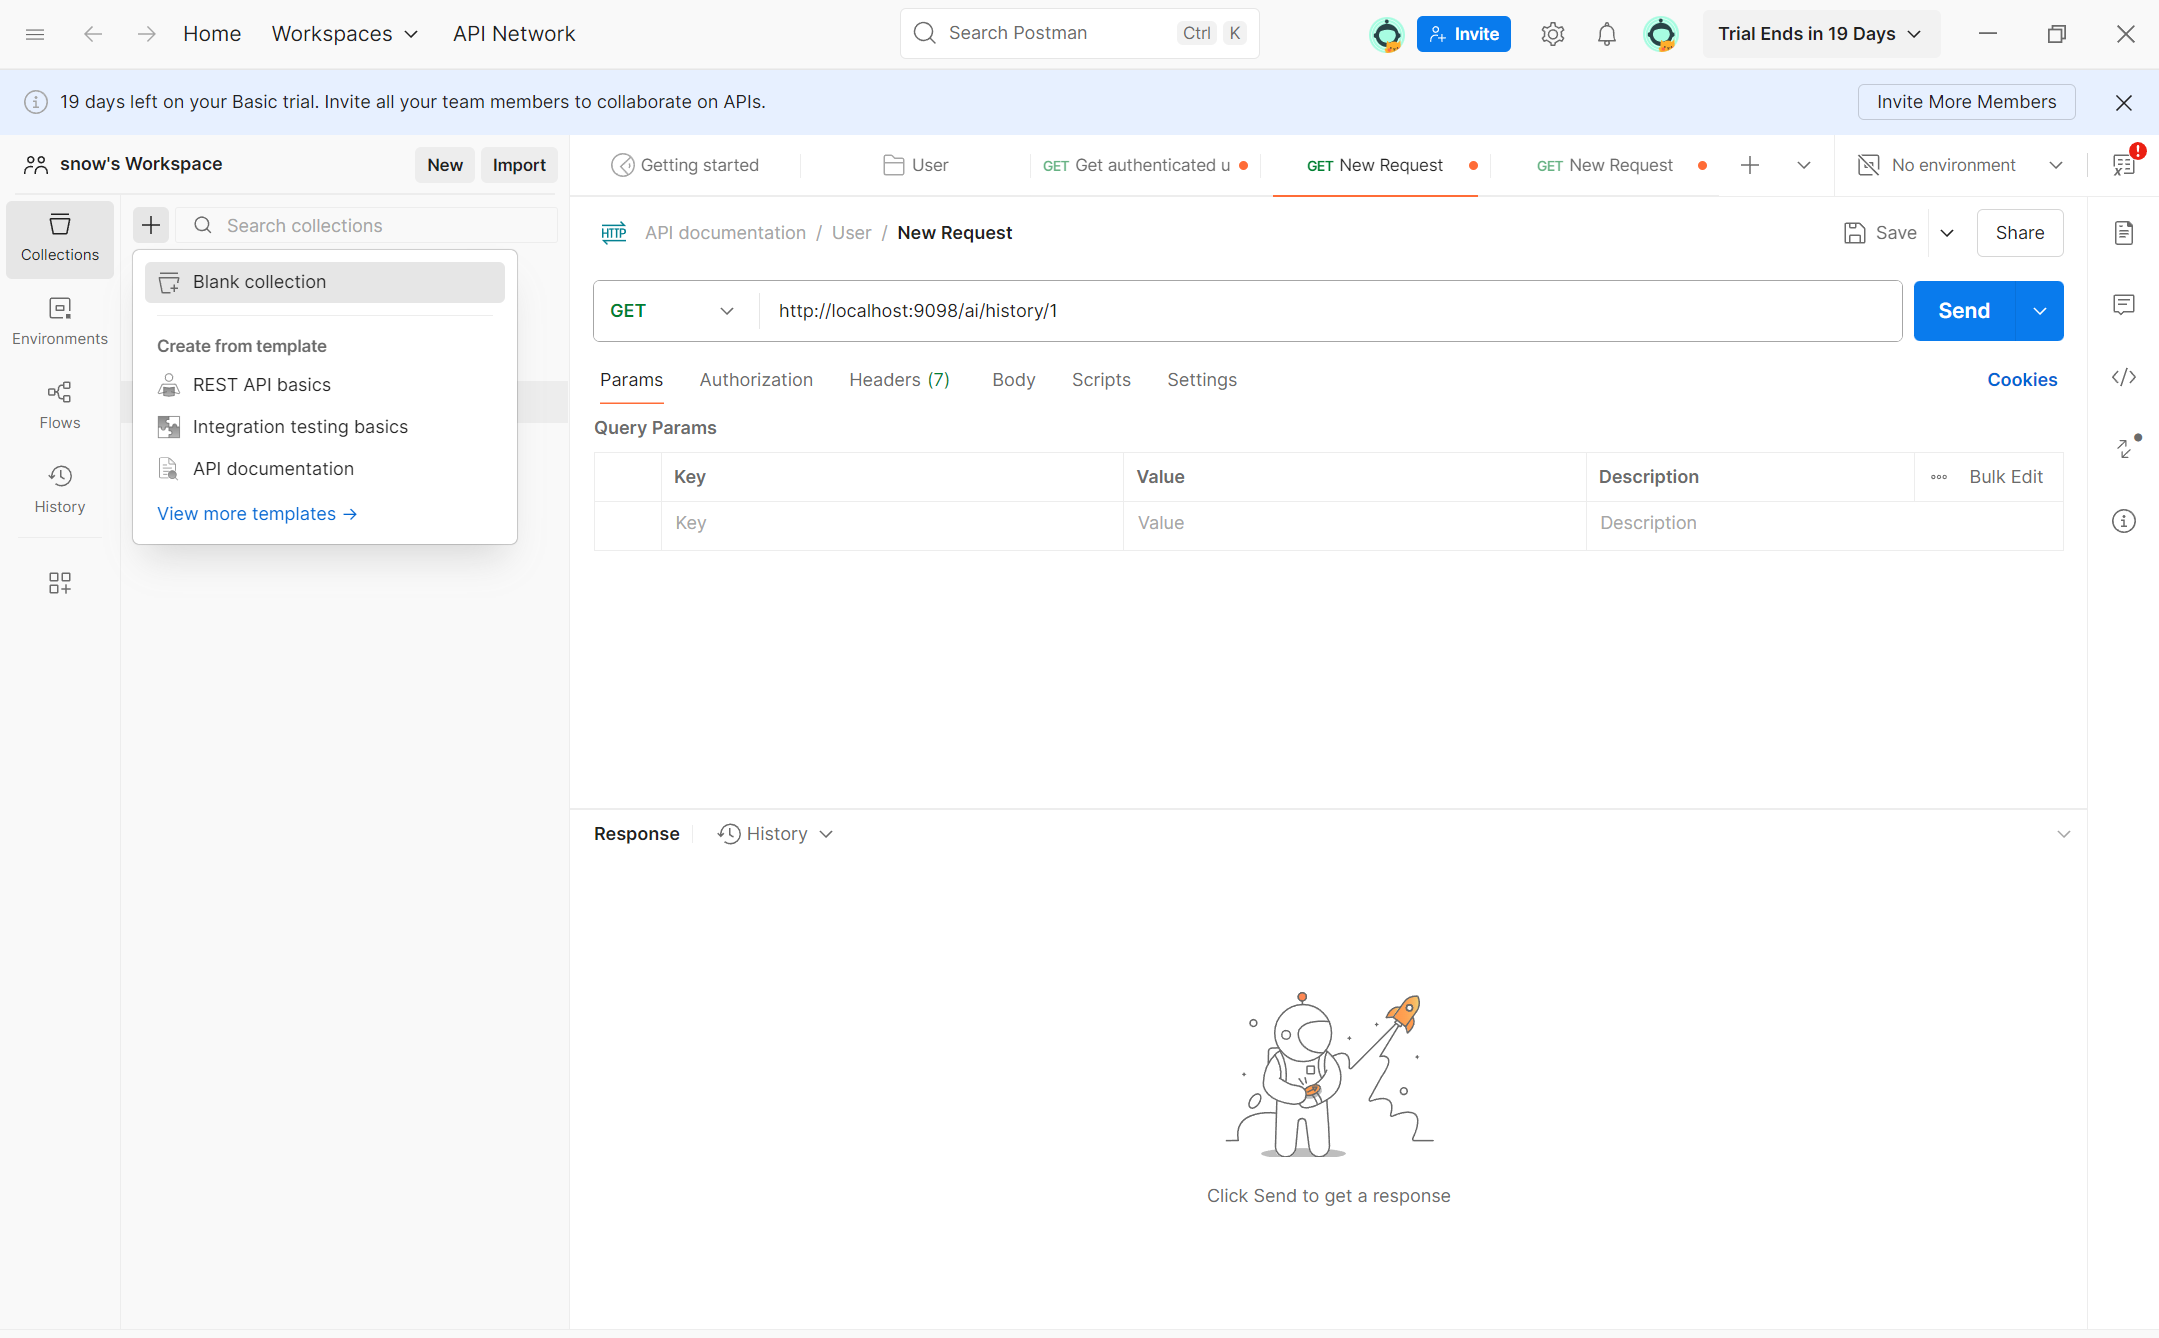Viewport: 2159px width, 1338px height.
Task: Open the hamburger main menu
Action: pos(35,34)
